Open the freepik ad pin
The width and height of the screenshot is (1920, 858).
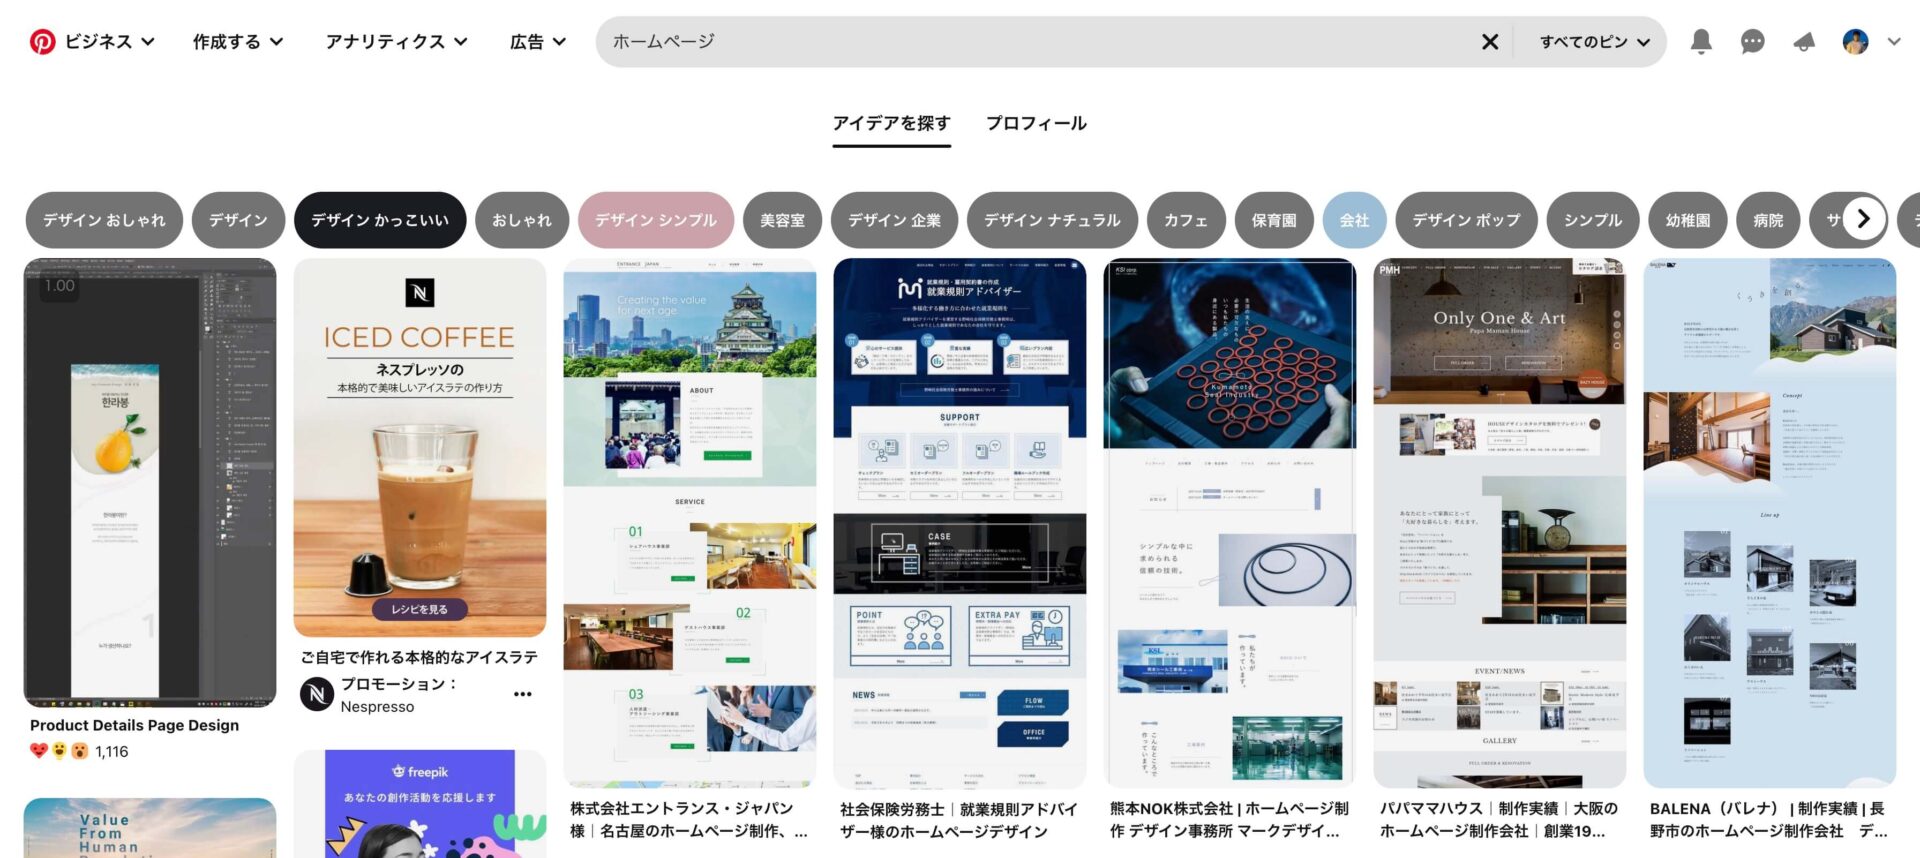pos(420,803)
